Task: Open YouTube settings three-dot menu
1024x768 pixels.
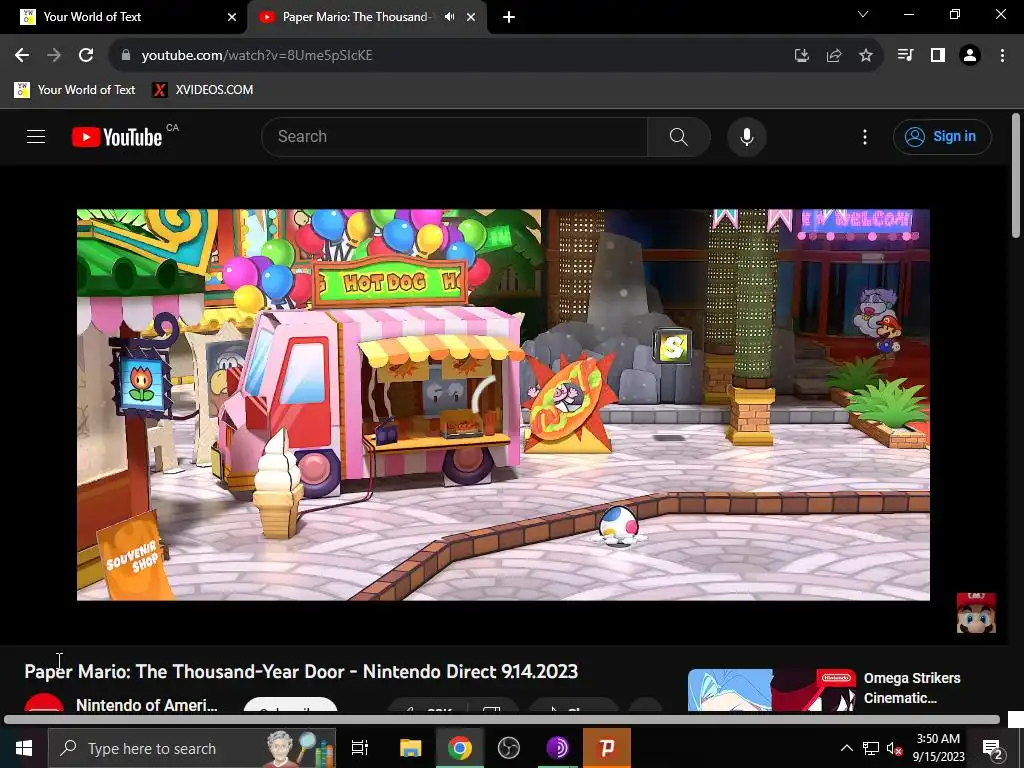Action: pyautogui.click(x=865, y=136)
